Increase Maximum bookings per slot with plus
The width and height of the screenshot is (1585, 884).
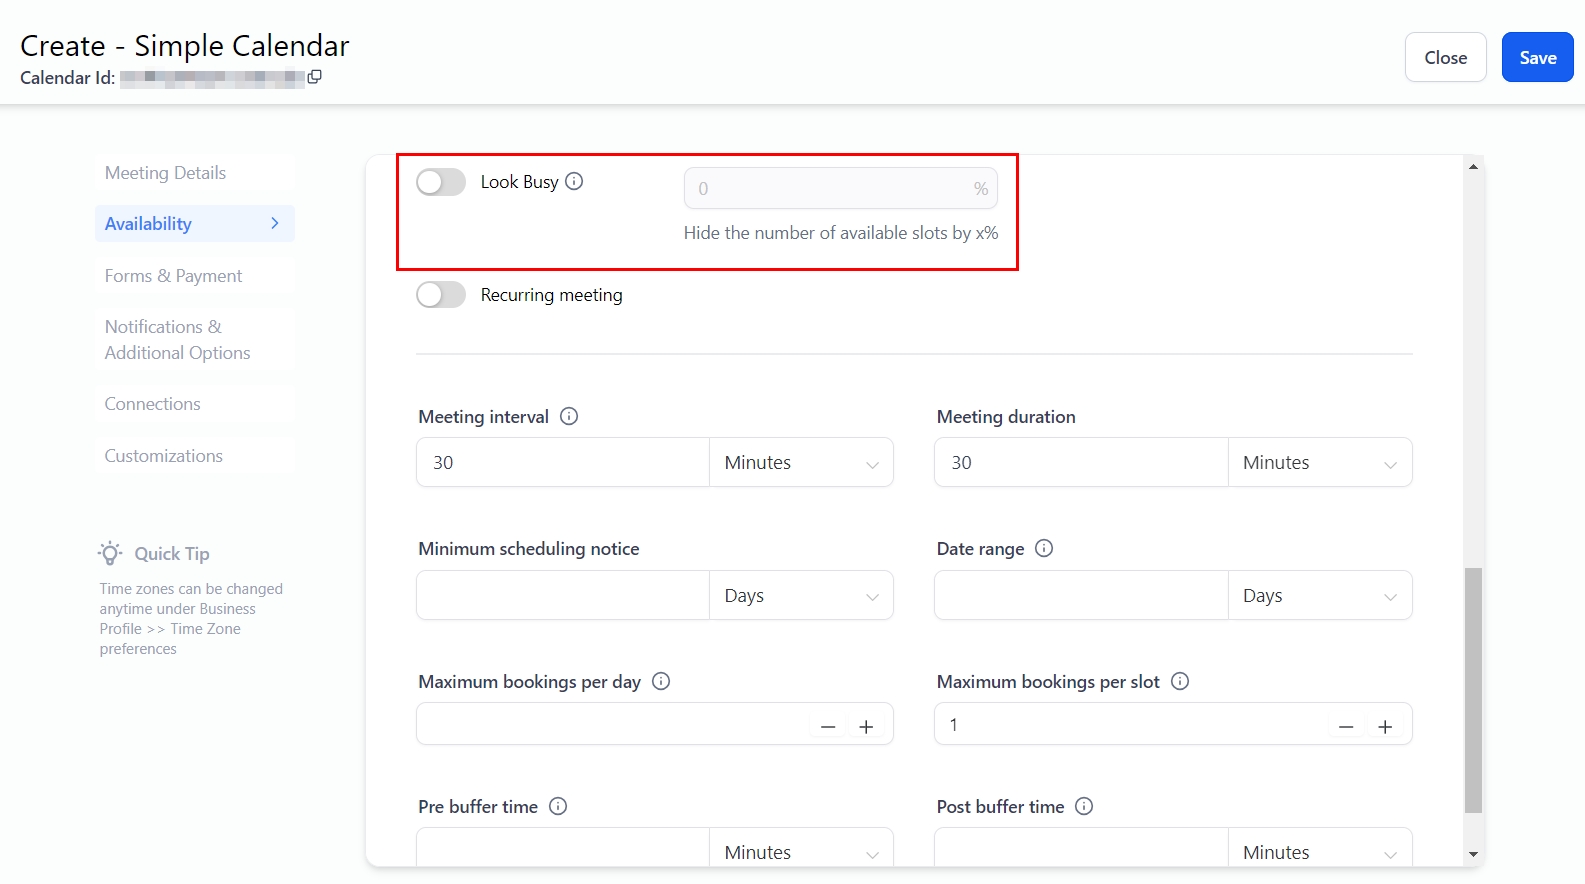pyautogui.click(x=1385, y=727)
